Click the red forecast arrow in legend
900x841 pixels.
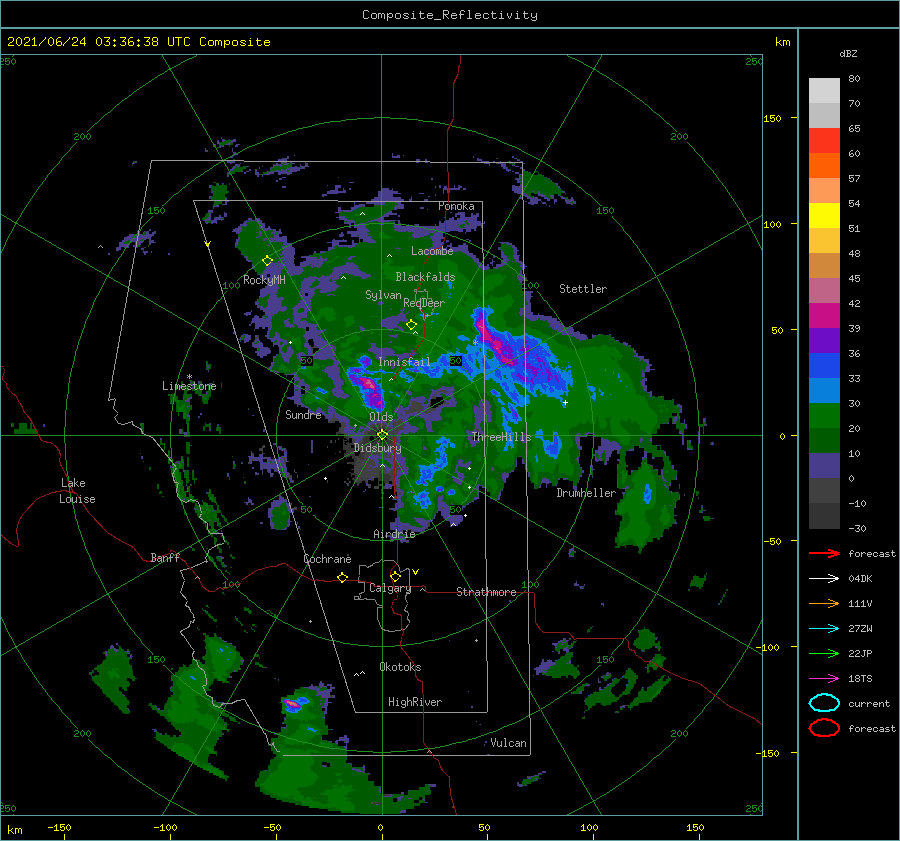click(x=824, y=553)
